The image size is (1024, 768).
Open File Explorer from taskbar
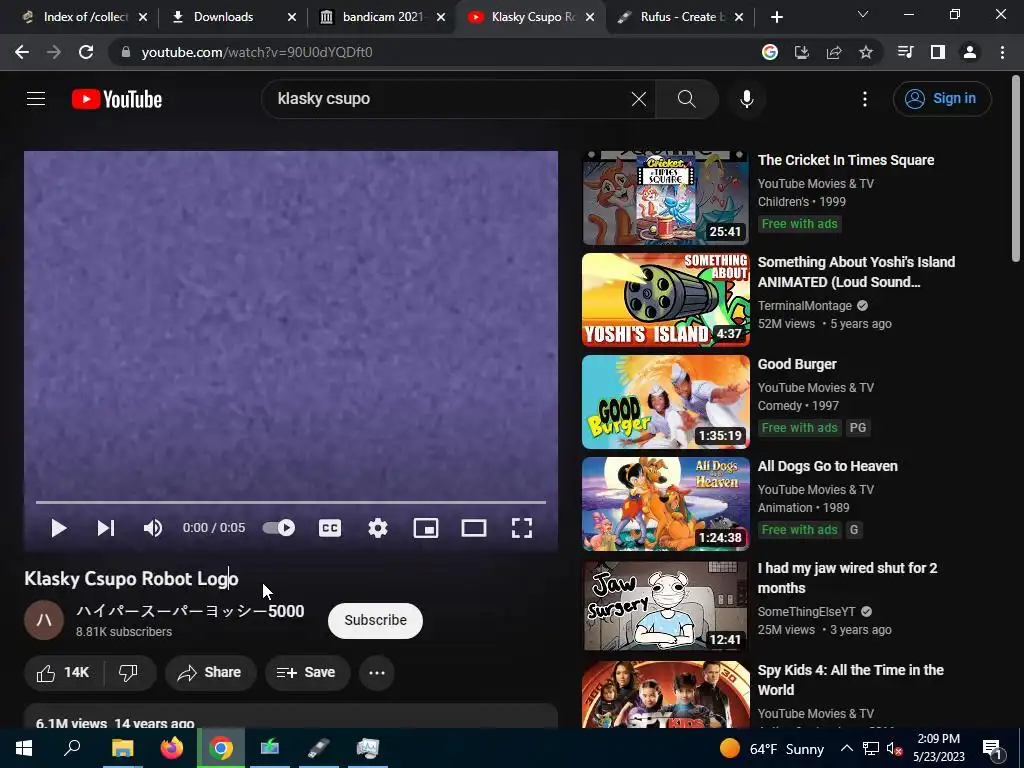click(122, 748)
